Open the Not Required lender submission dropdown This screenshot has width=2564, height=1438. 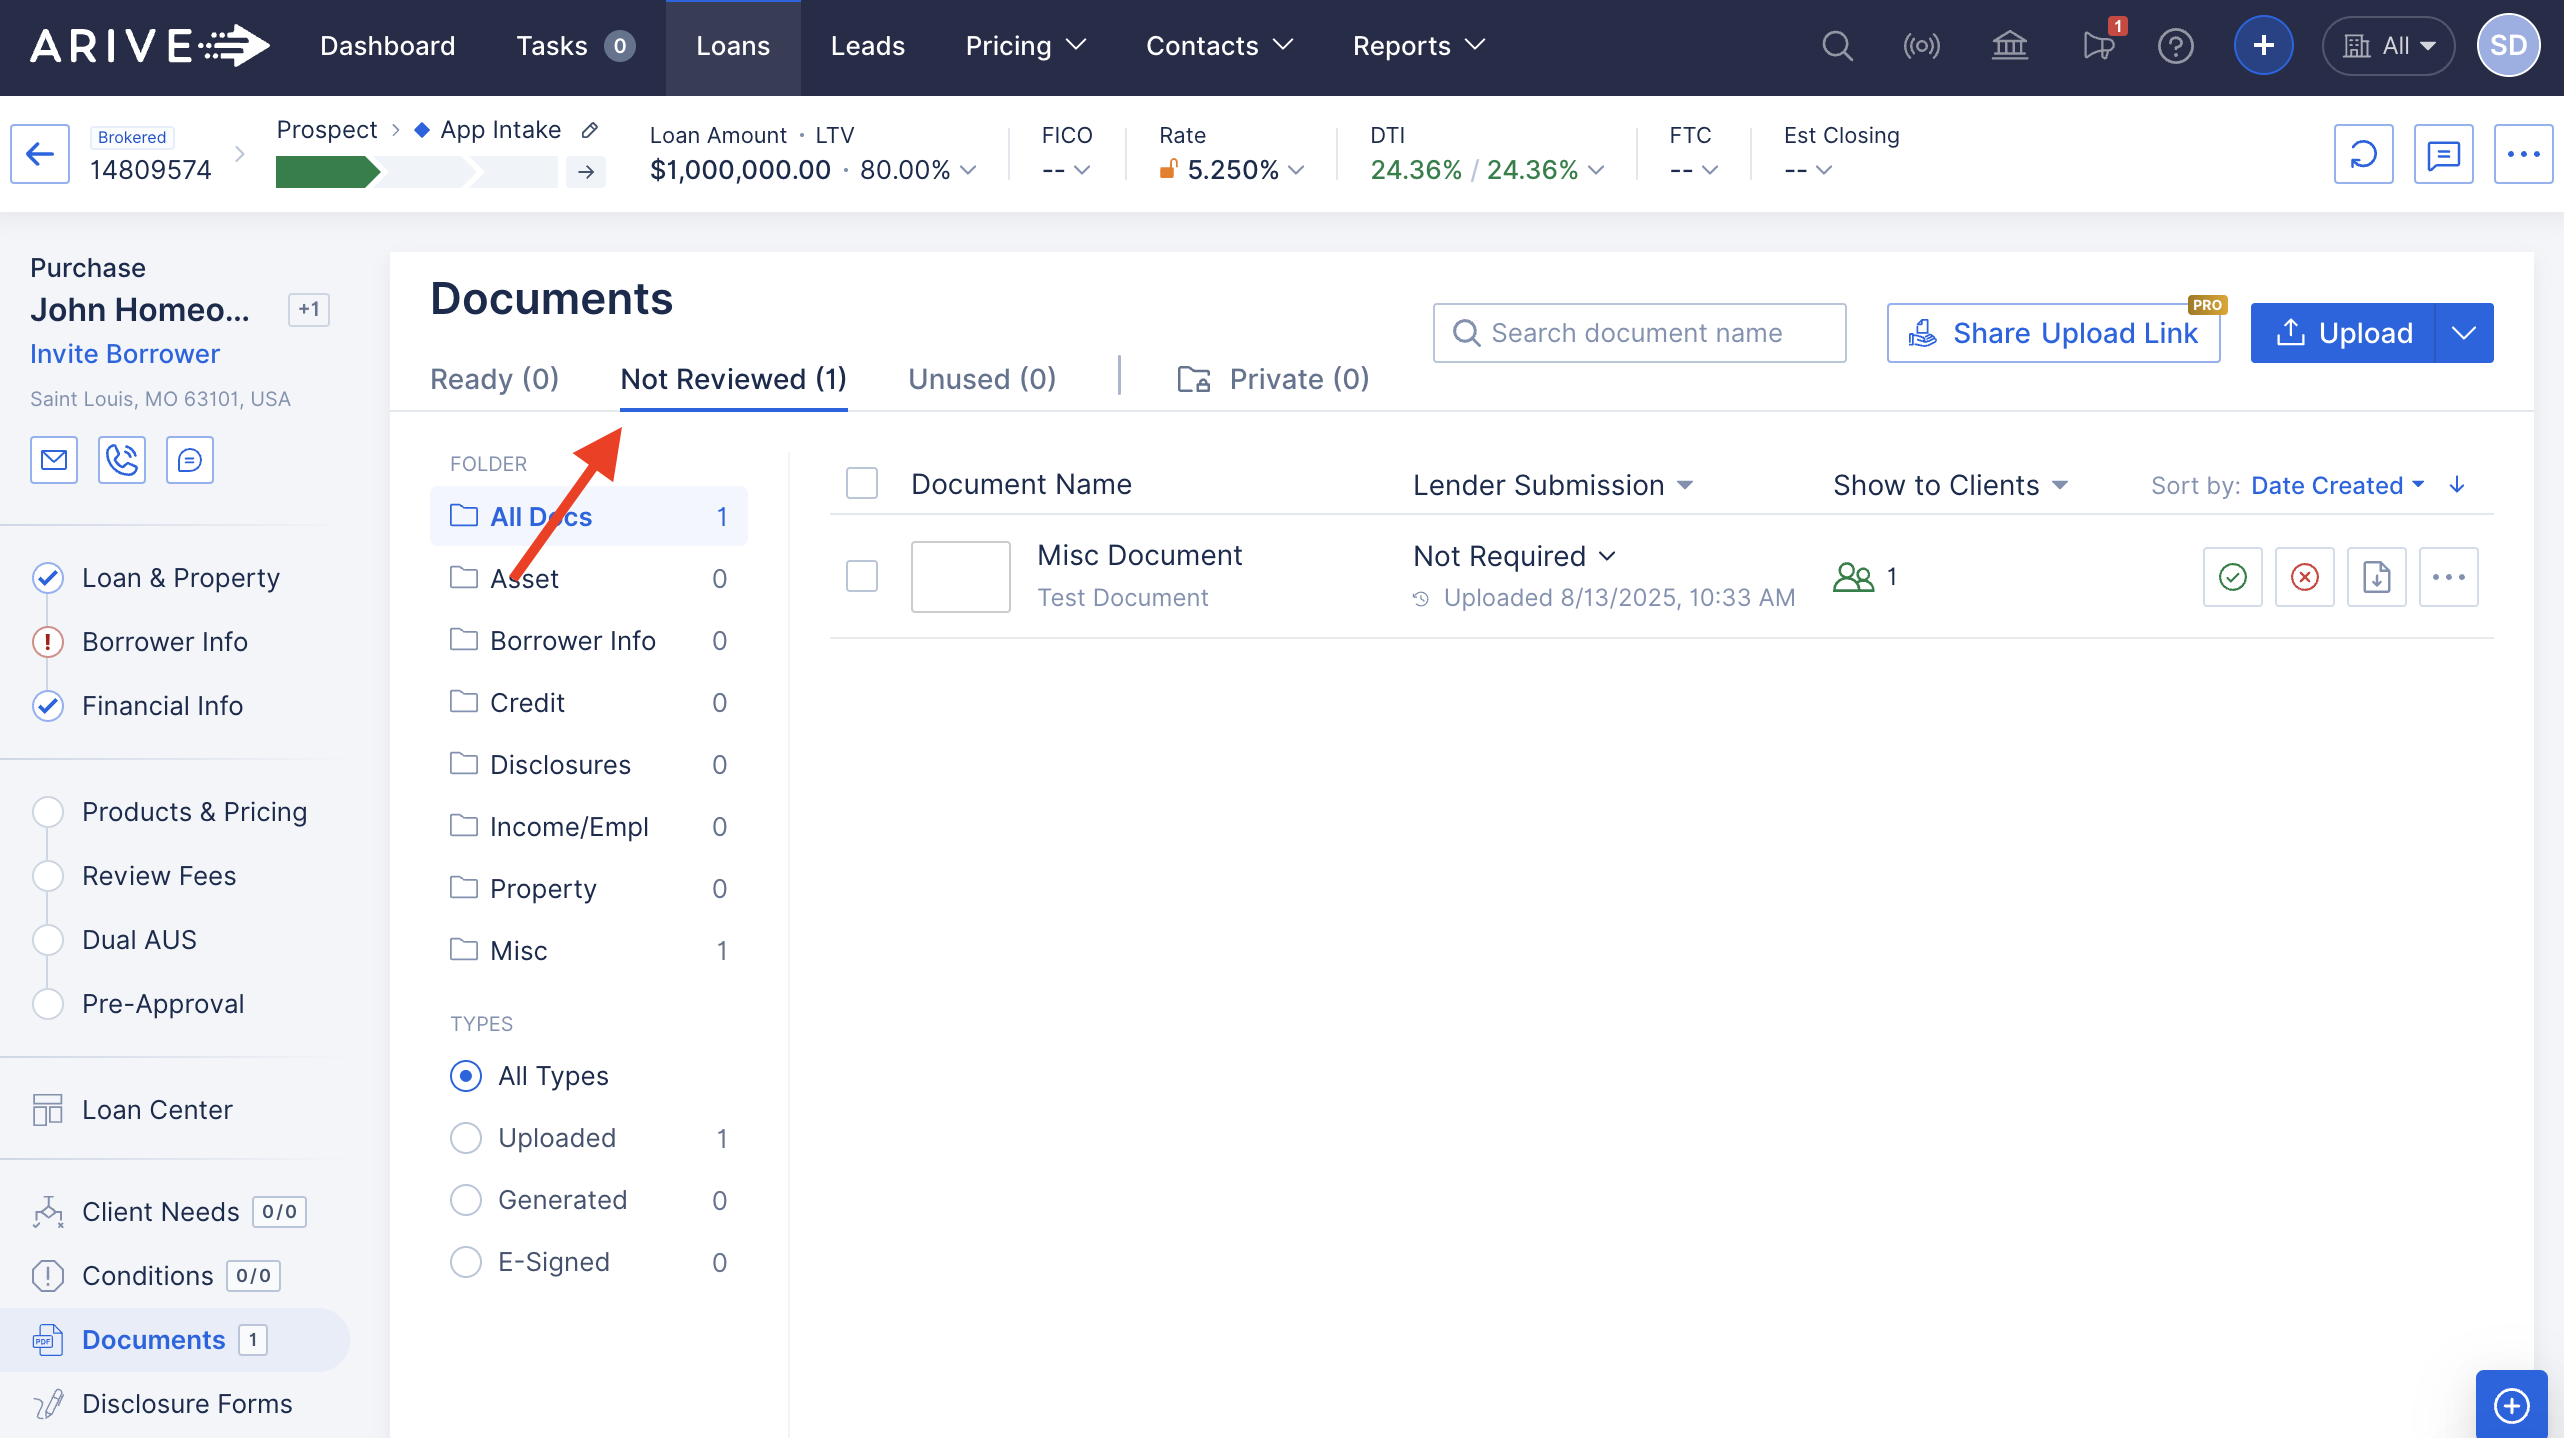[1514, 556]
